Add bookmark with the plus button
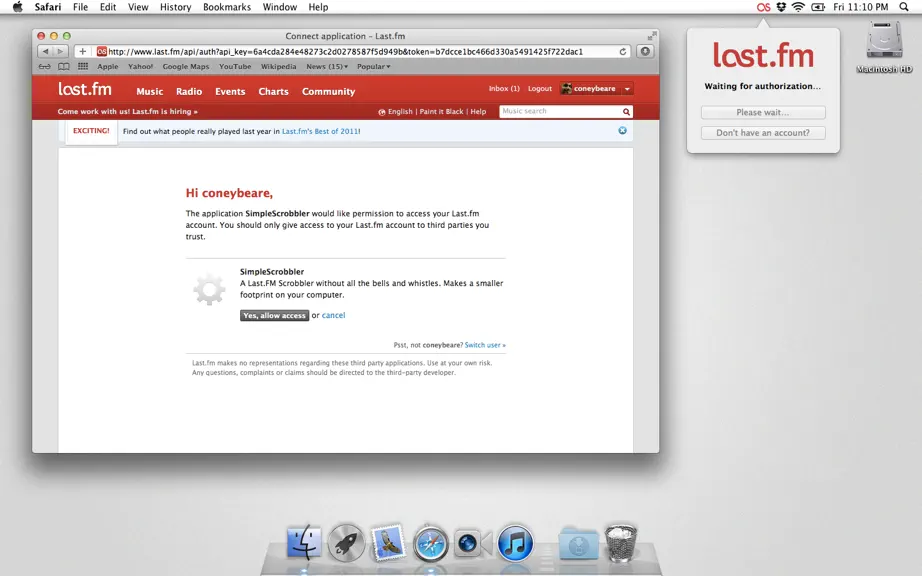The image size is (922, 576). pyautogui.click(x=82, y=51)
